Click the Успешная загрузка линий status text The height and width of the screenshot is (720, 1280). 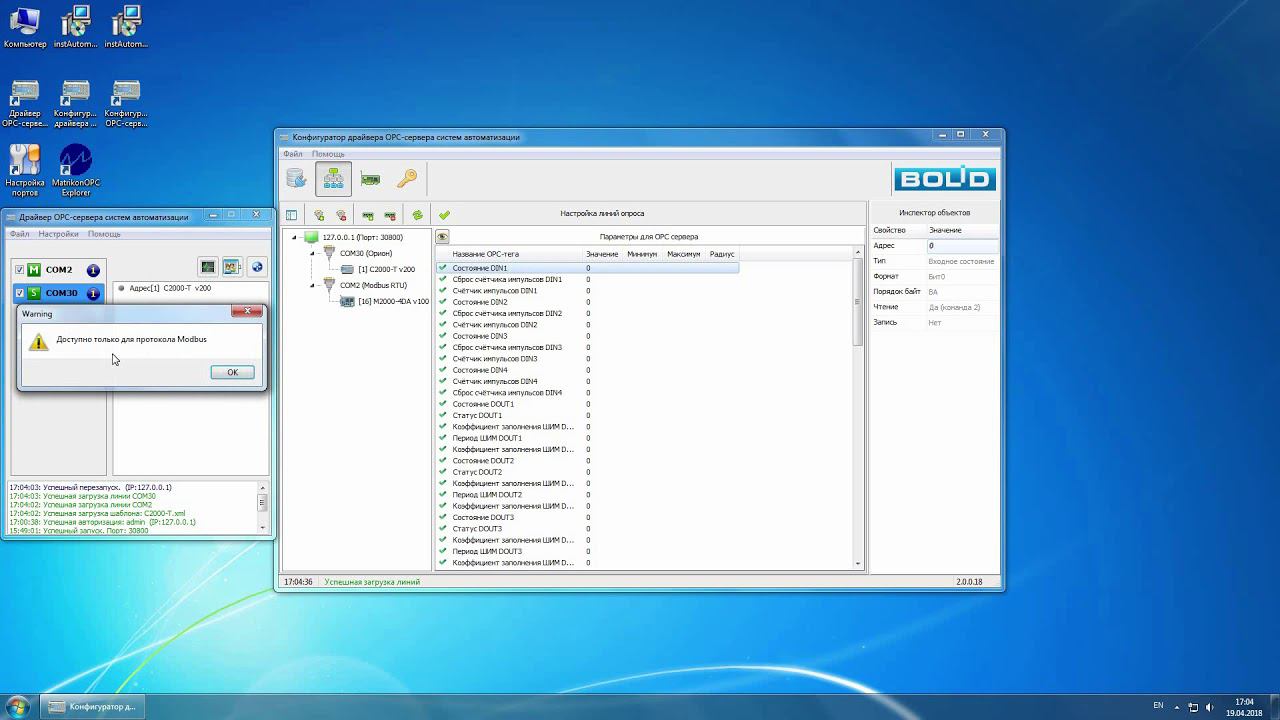pos(372,582)
